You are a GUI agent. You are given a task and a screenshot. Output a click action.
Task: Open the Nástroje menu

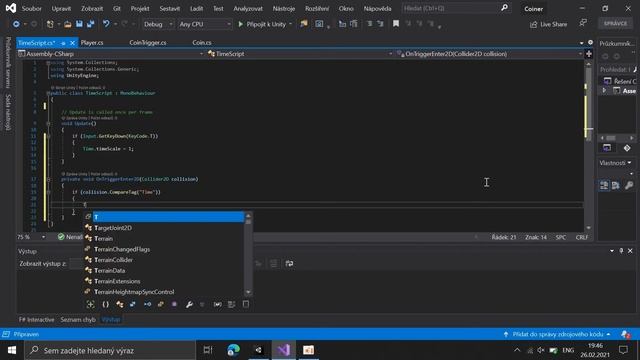[284, 8]
